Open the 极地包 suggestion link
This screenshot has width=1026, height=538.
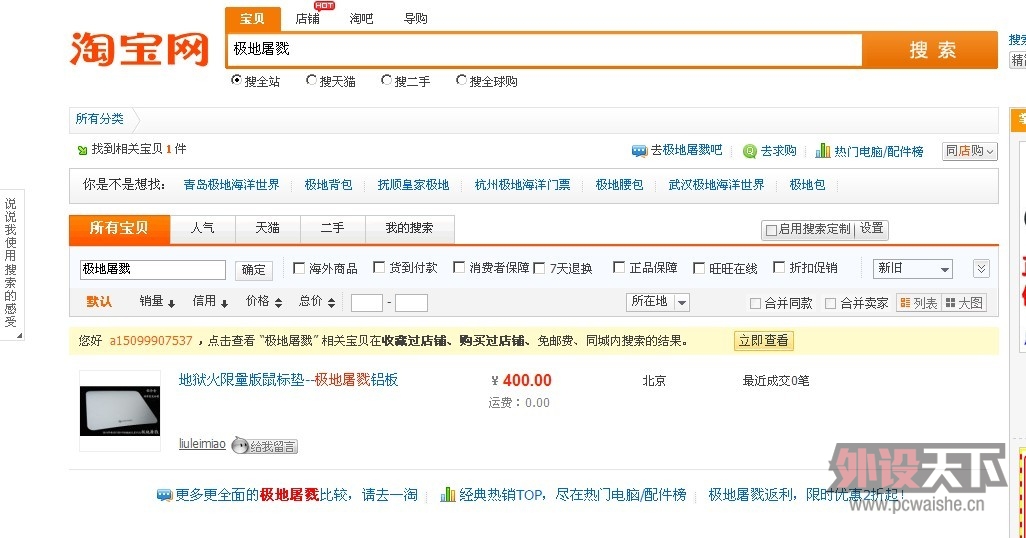click(x=807, y=185)
